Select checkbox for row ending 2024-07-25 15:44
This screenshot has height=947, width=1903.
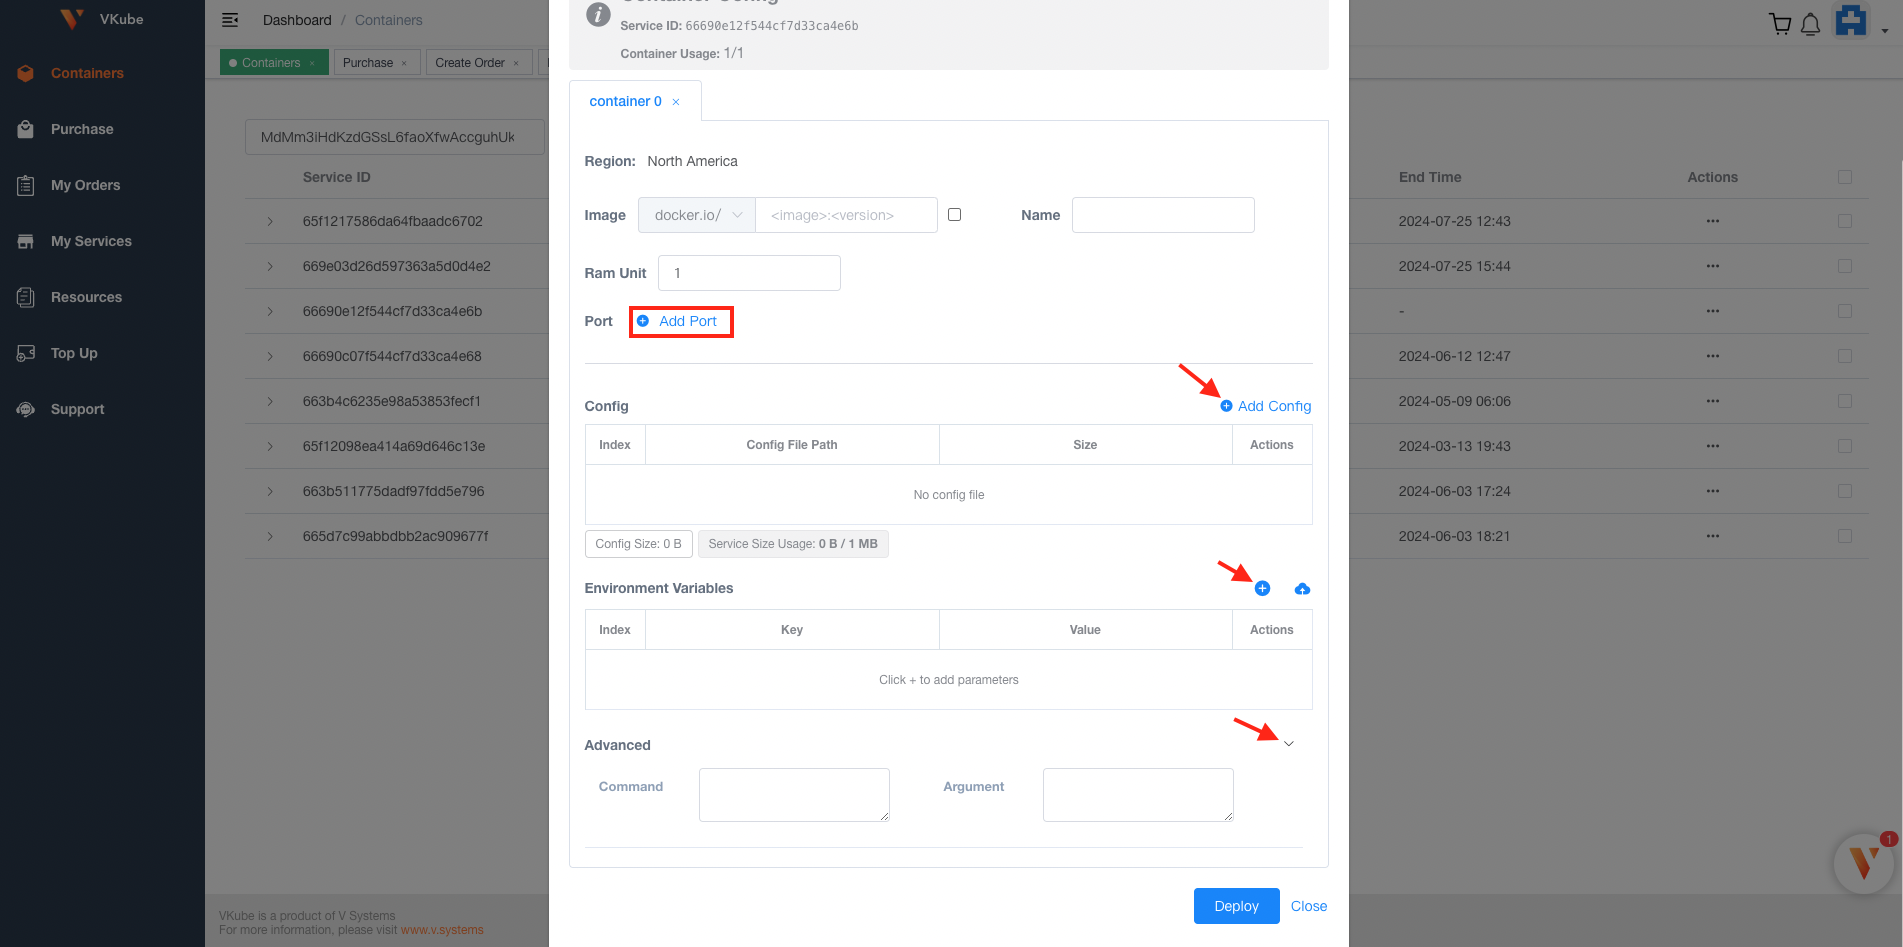pyautogui.click(x=1845, y=266)
